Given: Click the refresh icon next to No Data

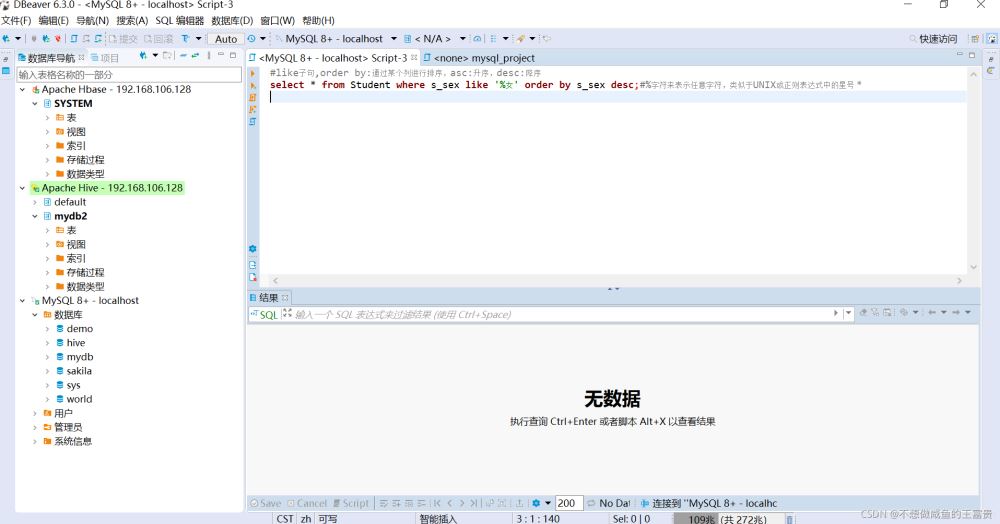Looking at the screenshot, I should click(591, 503).
